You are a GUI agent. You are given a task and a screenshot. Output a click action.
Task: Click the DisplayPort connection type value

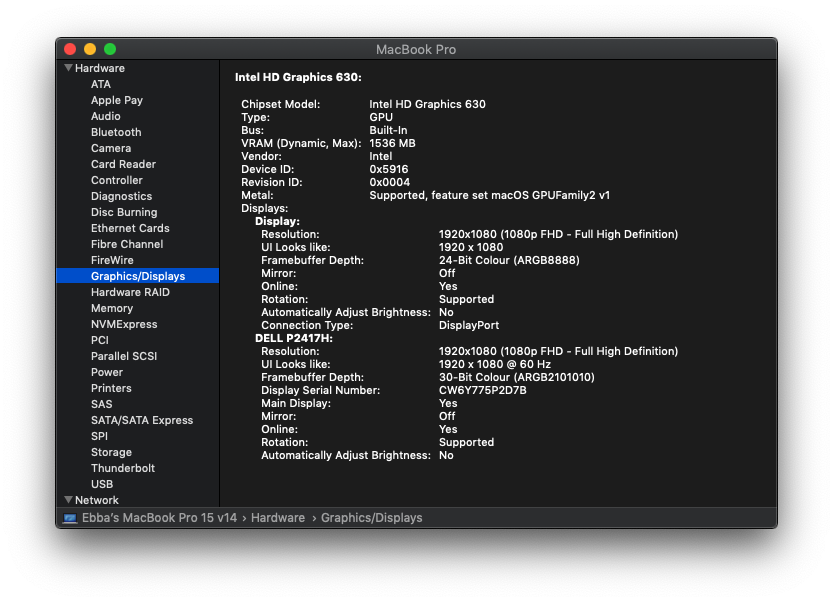[469, 325]
